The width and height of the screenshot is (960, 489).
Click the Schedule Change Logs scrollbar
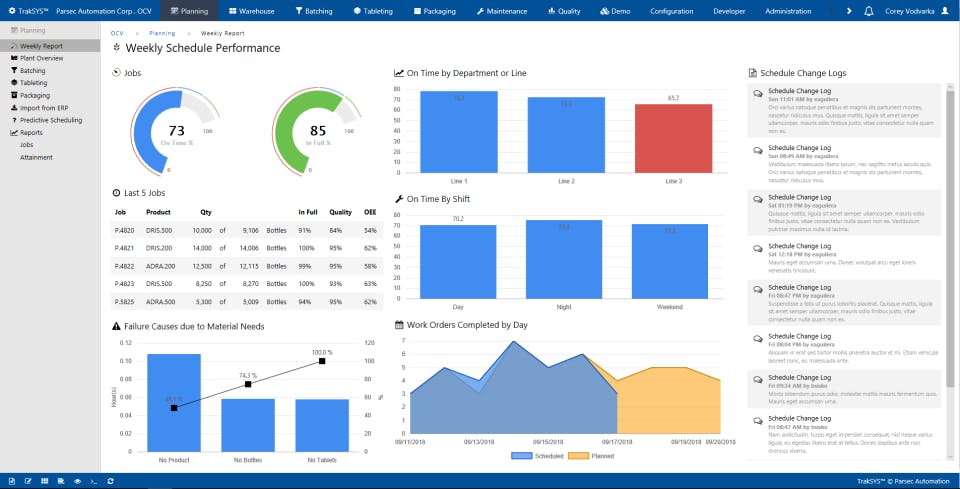coord(950,239)
